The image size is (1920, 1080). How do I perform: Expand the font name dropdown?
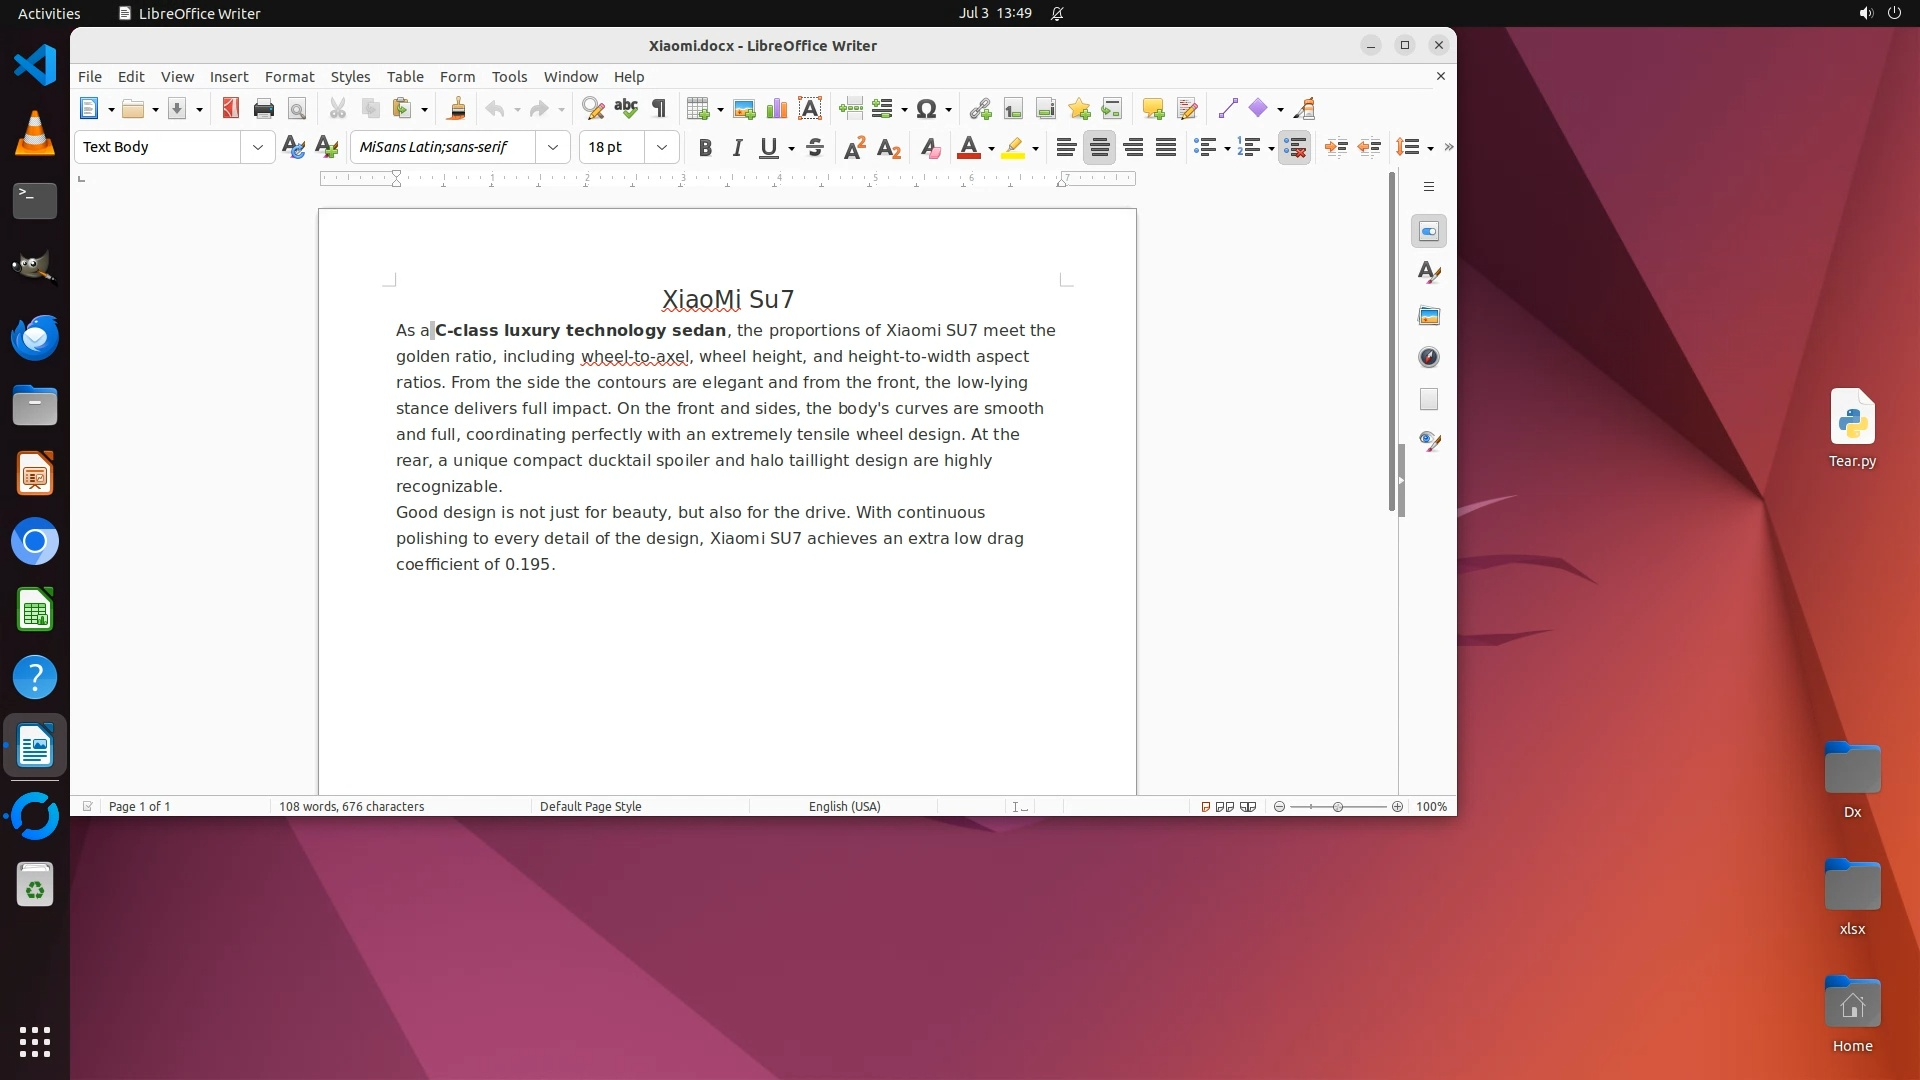click(x=553, y=147)
